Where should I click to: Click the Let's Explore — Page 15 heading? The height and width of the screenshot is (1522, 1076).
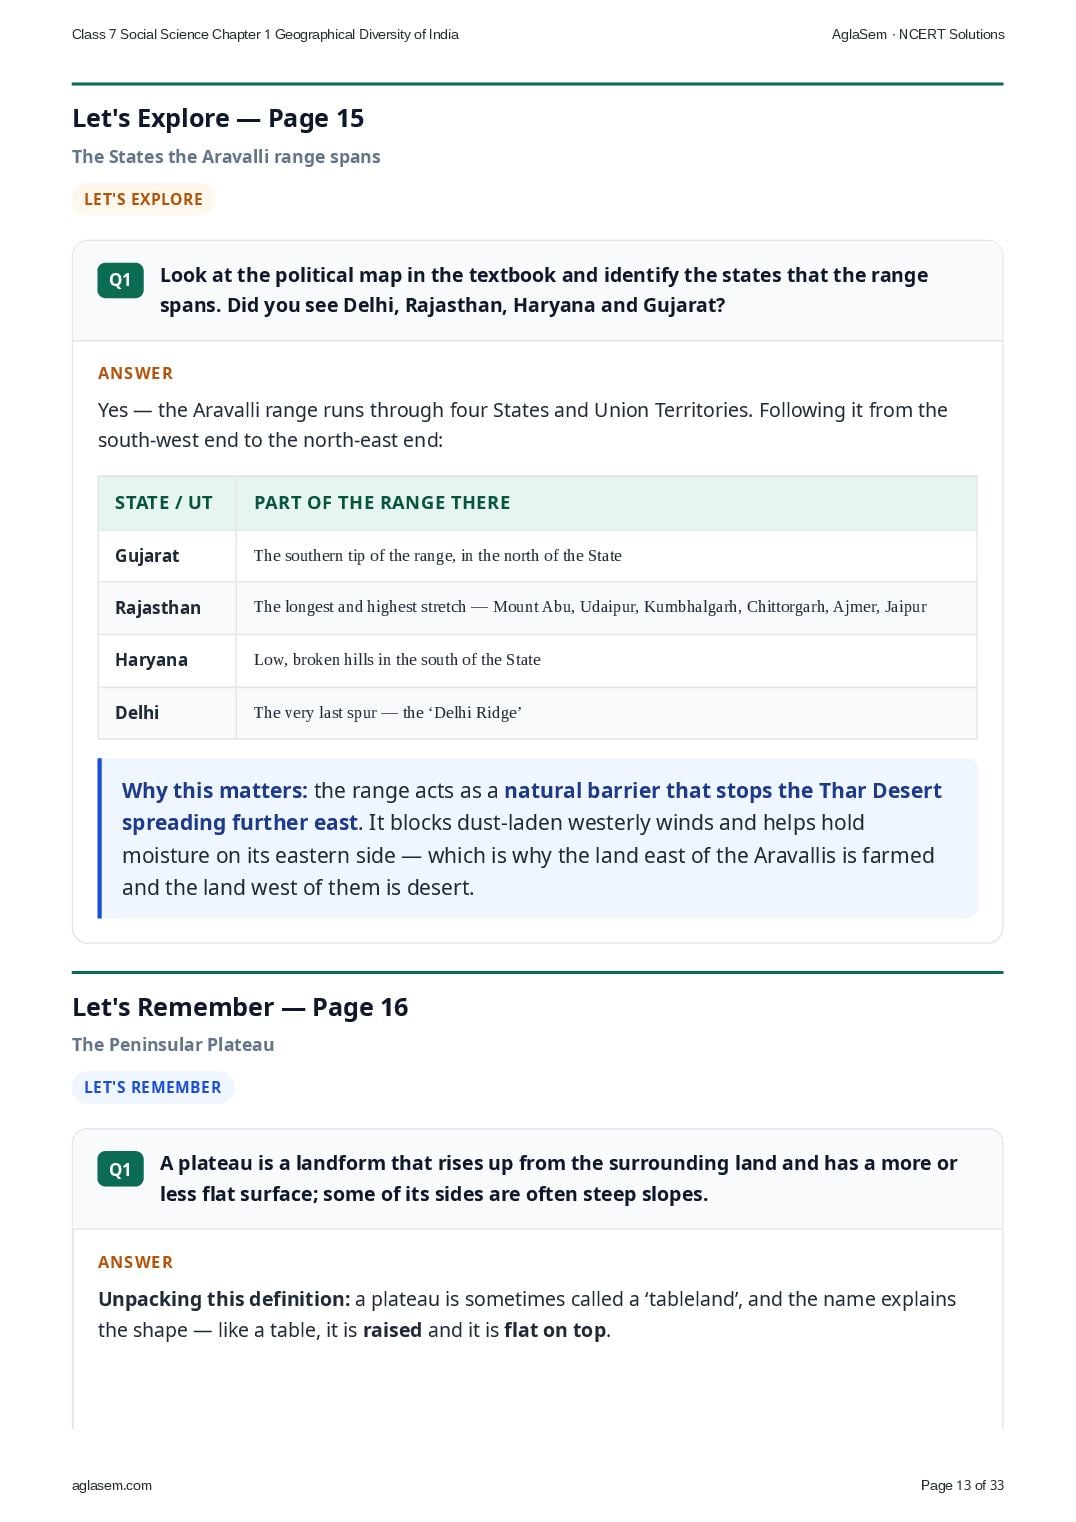pos(218,118)
